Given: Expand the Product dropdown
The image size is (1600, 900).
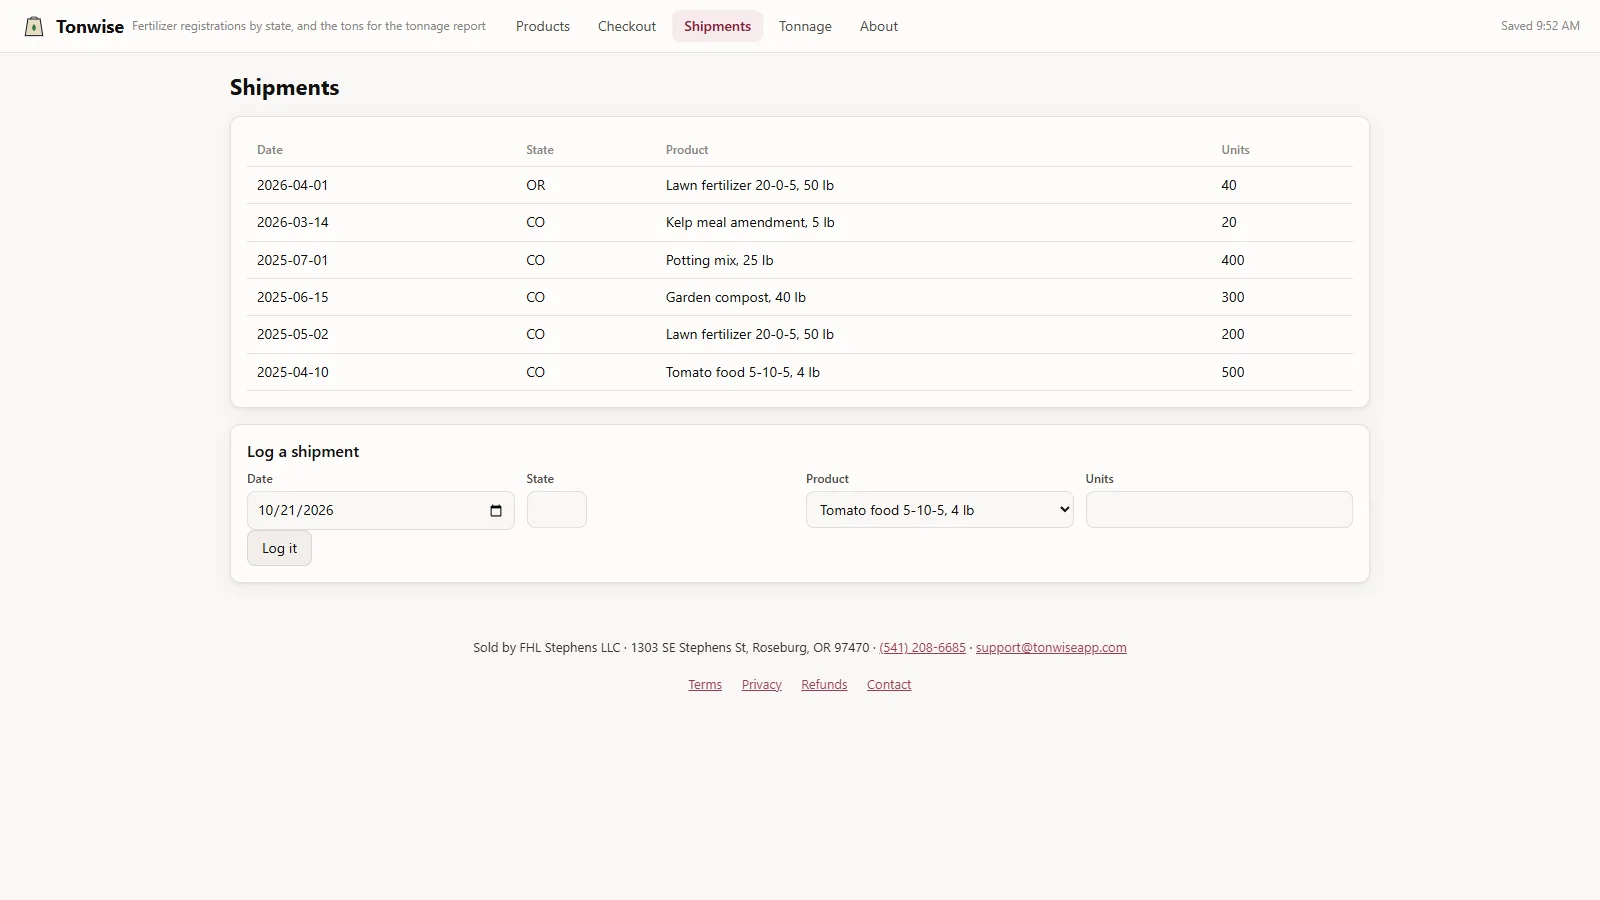Looking at the screenshot, I should point(939,510).
